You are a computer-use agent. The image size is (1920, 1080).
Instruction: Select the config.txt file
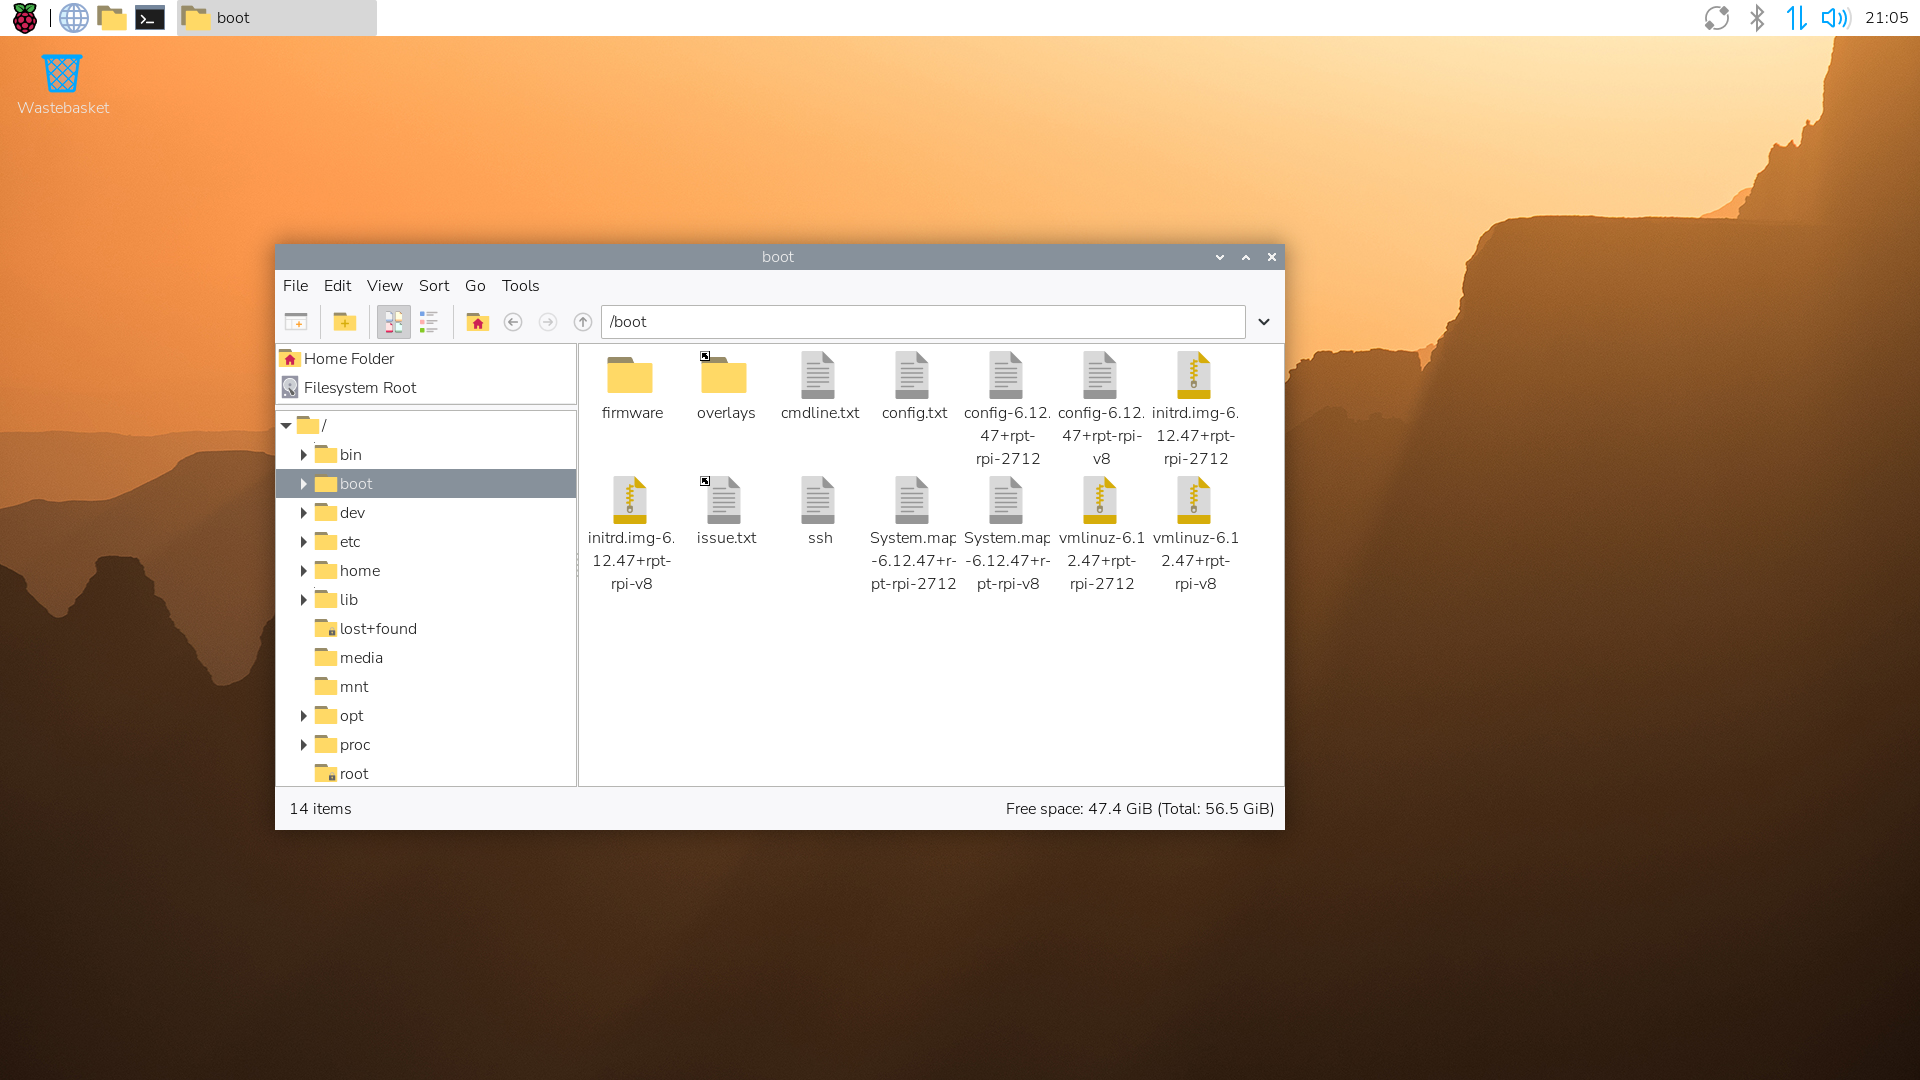point(914,387)
